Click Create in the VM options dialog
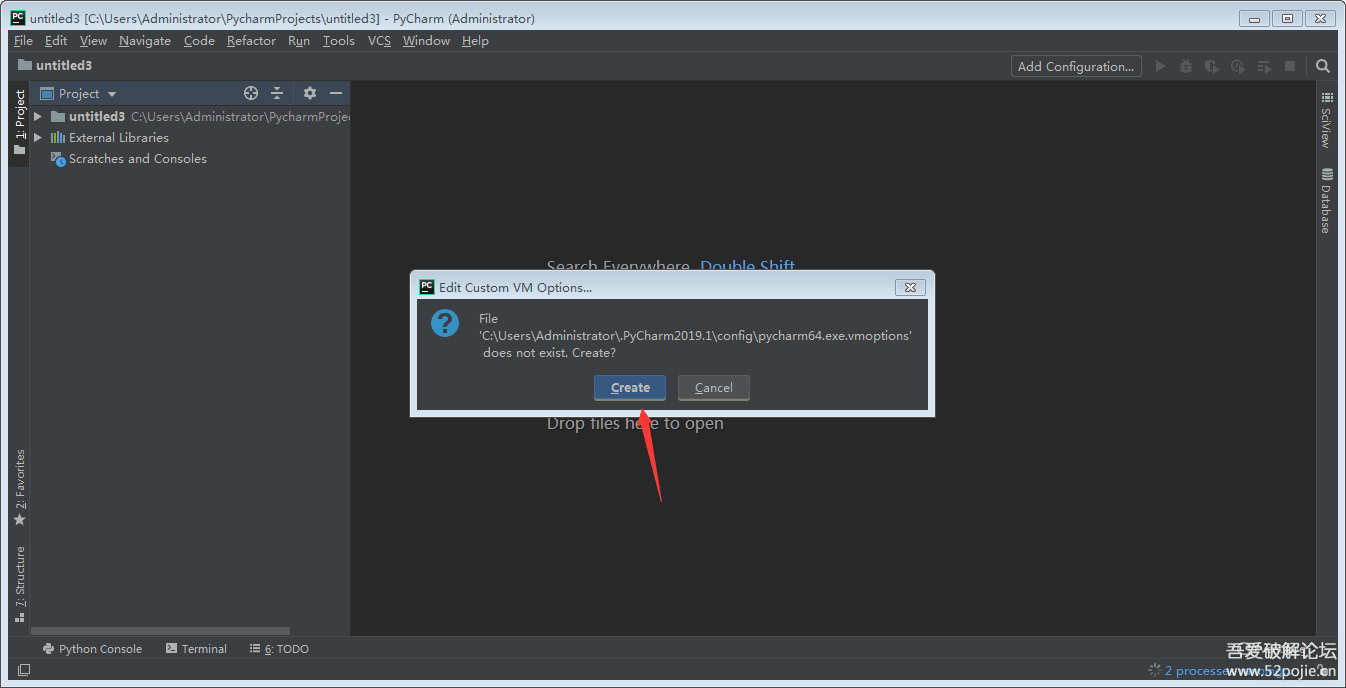Image resolution: width=1346 pixels, height=688 pixels. tap(630, 388)
